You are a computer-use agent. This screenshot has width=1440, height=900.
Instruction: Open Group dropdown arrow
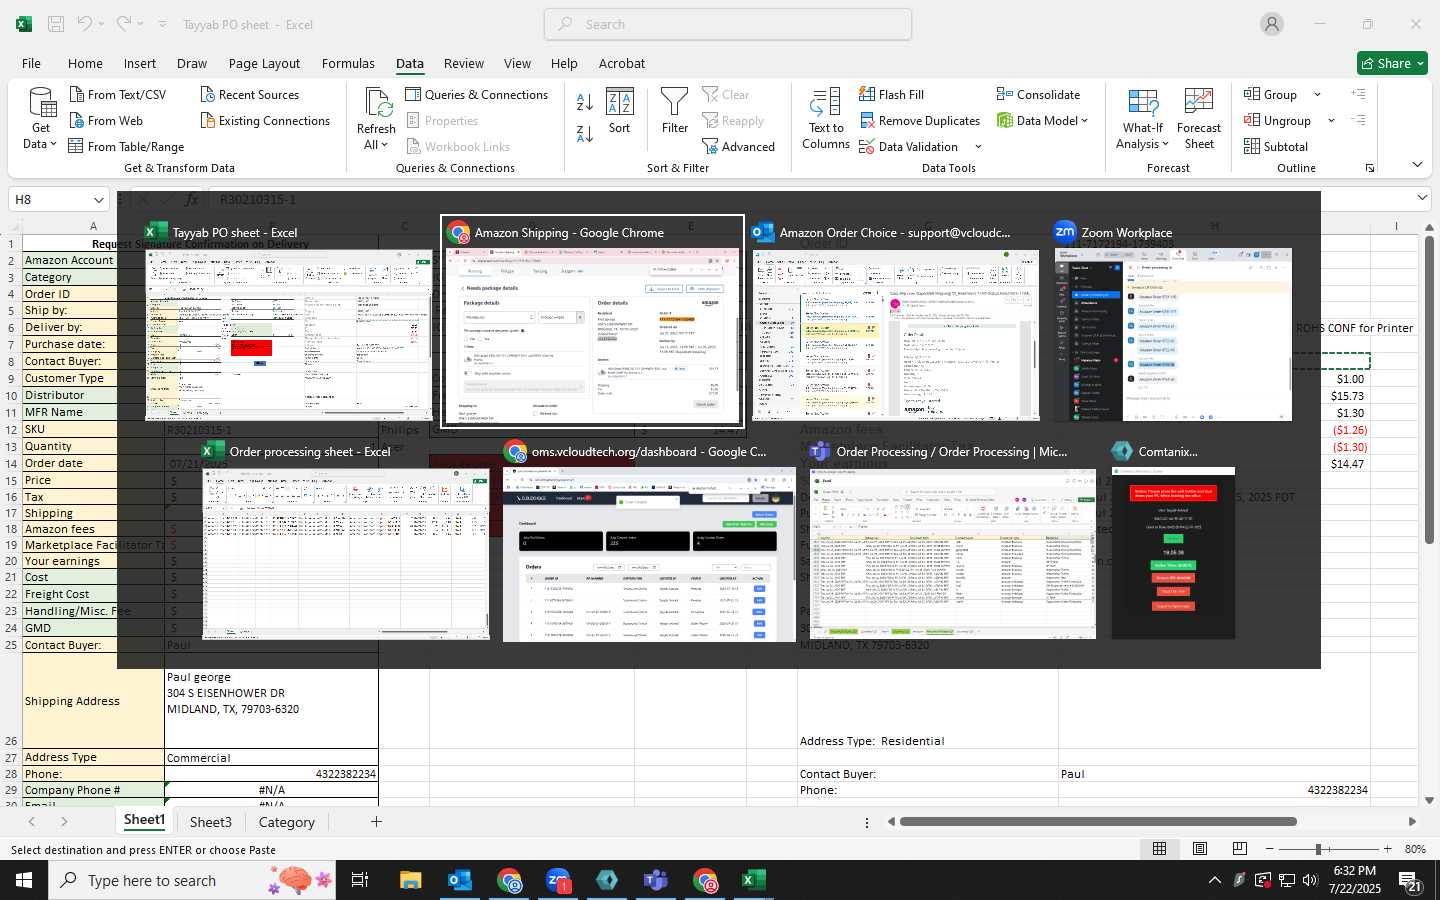click(1317, 94)
